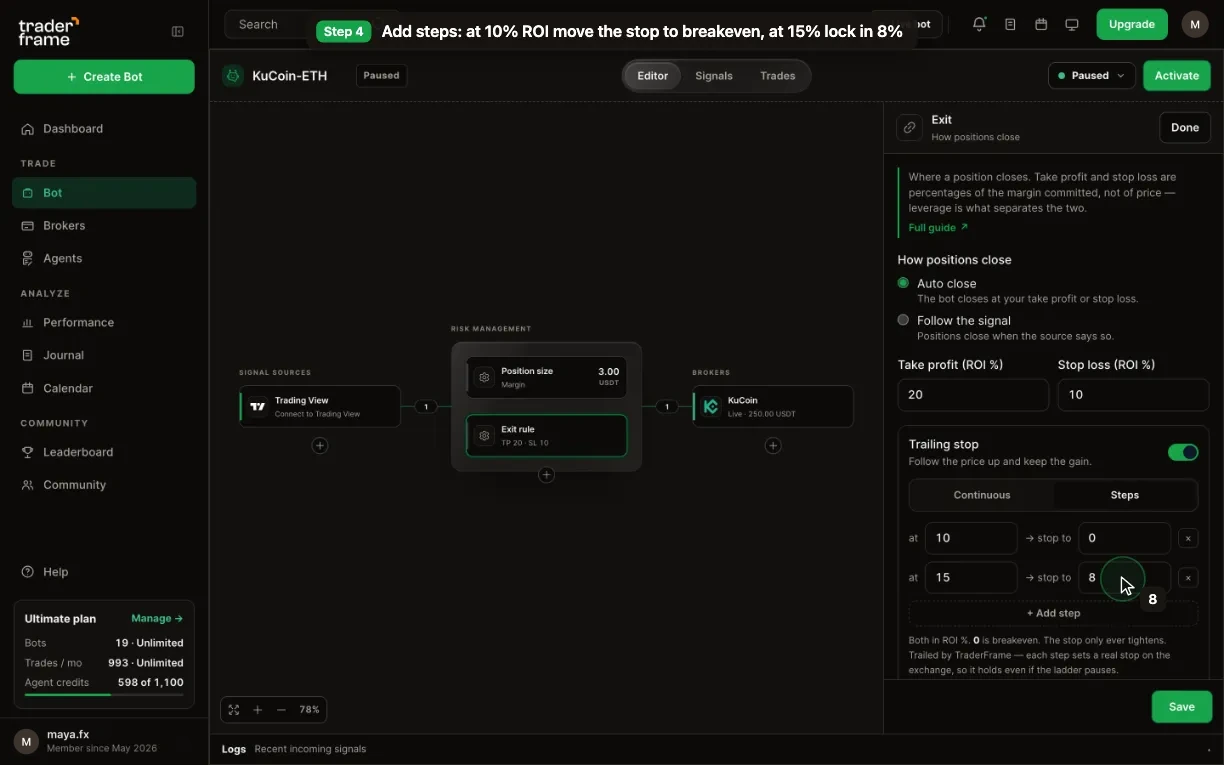
Task: Open Performance analytics in sidebar
Action: (x=104, y=322)
